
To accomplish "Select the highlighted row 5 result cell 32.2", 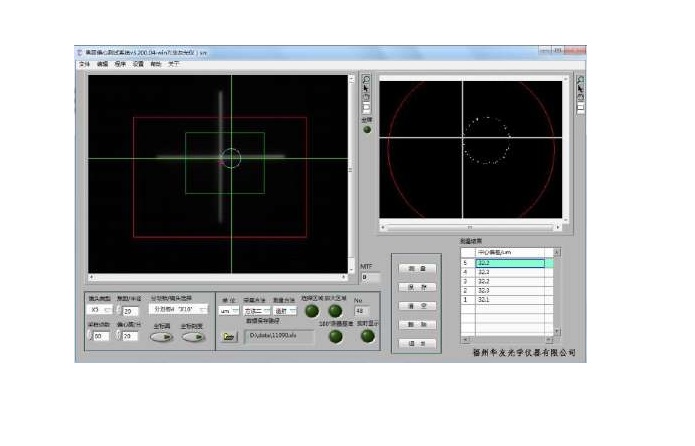I will (510, 263).
